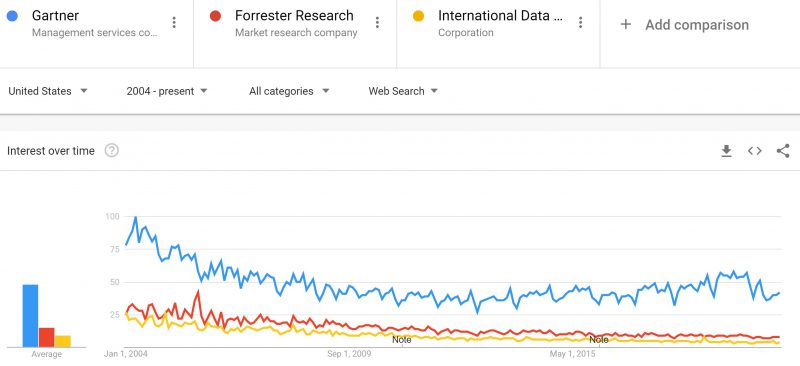Image resolution: width=800 pixels, height=366 pixels.
Task: Share the interest over time chart
Action: pyautogui.click(x=783, y=151)
